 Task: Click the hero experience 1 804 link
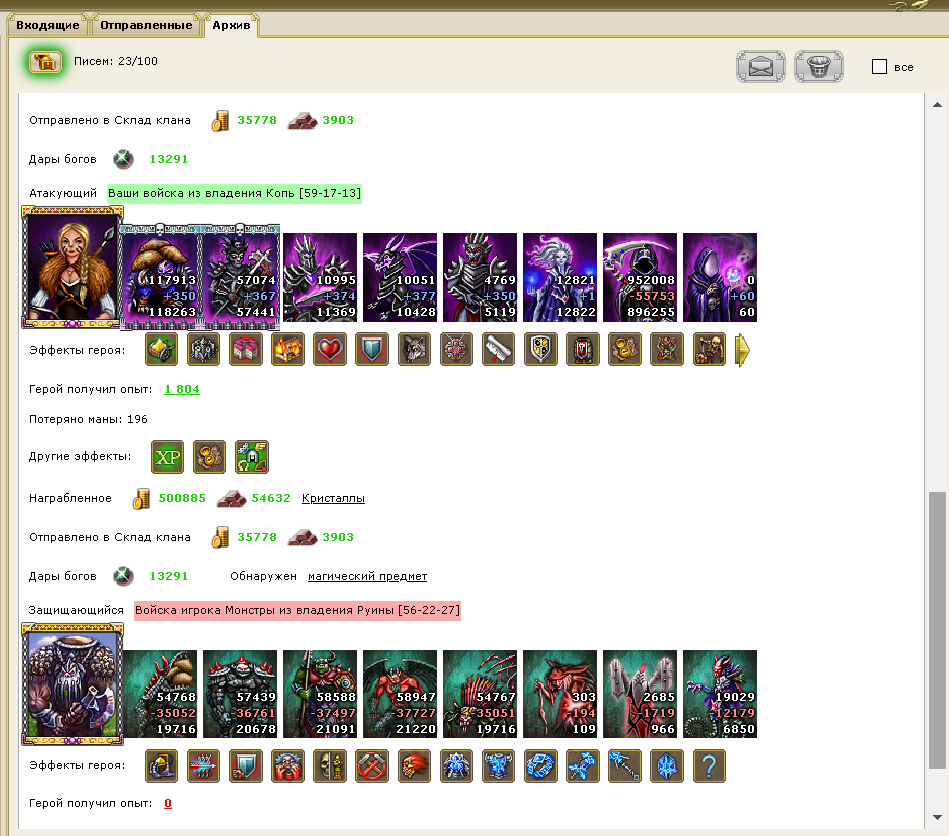tap(182, 389)
